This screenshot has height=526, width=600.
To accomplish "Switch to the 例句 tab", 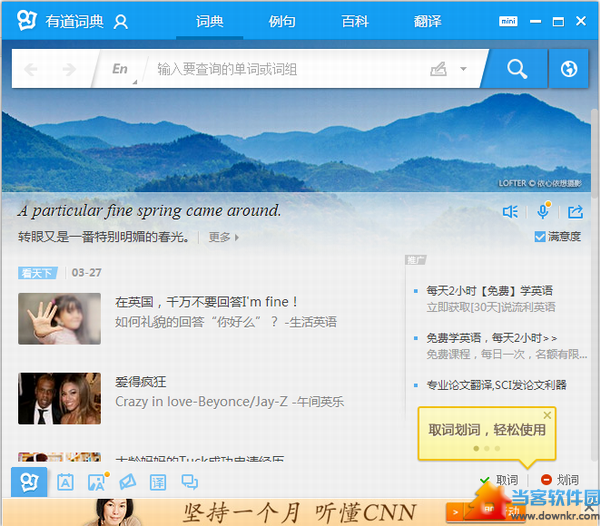I will [x=282, y=21].
